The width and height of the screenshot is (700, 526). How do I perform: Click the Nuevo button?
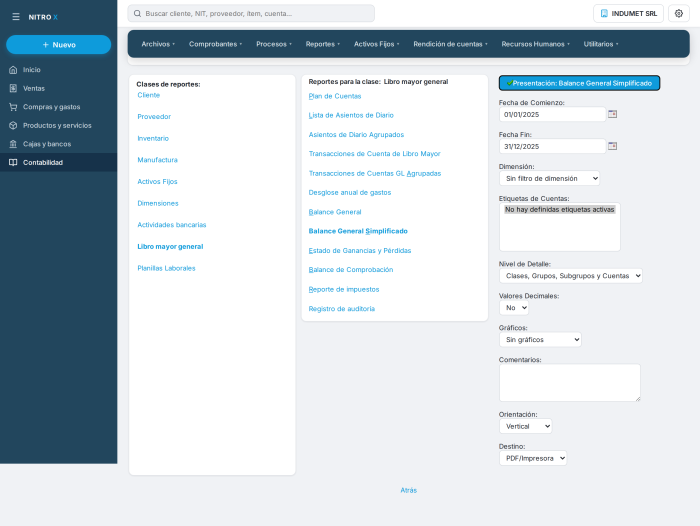pyautogui.click(x=58, y=45)
